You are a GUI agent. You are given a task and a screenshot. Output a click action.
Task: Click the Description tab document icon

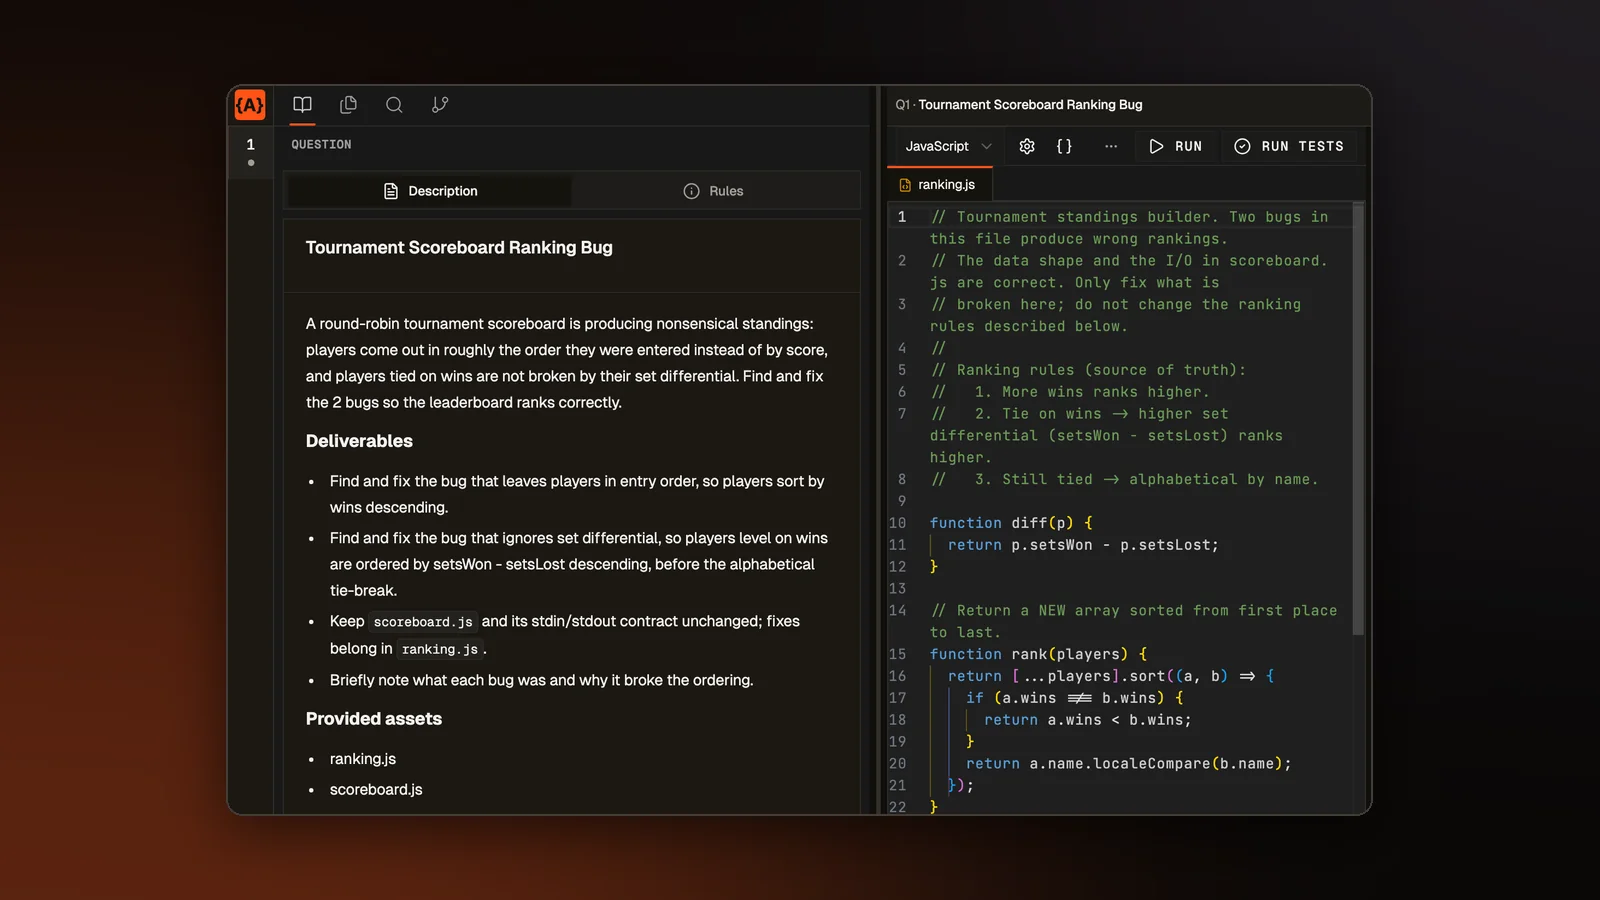(x=391, y=191)
